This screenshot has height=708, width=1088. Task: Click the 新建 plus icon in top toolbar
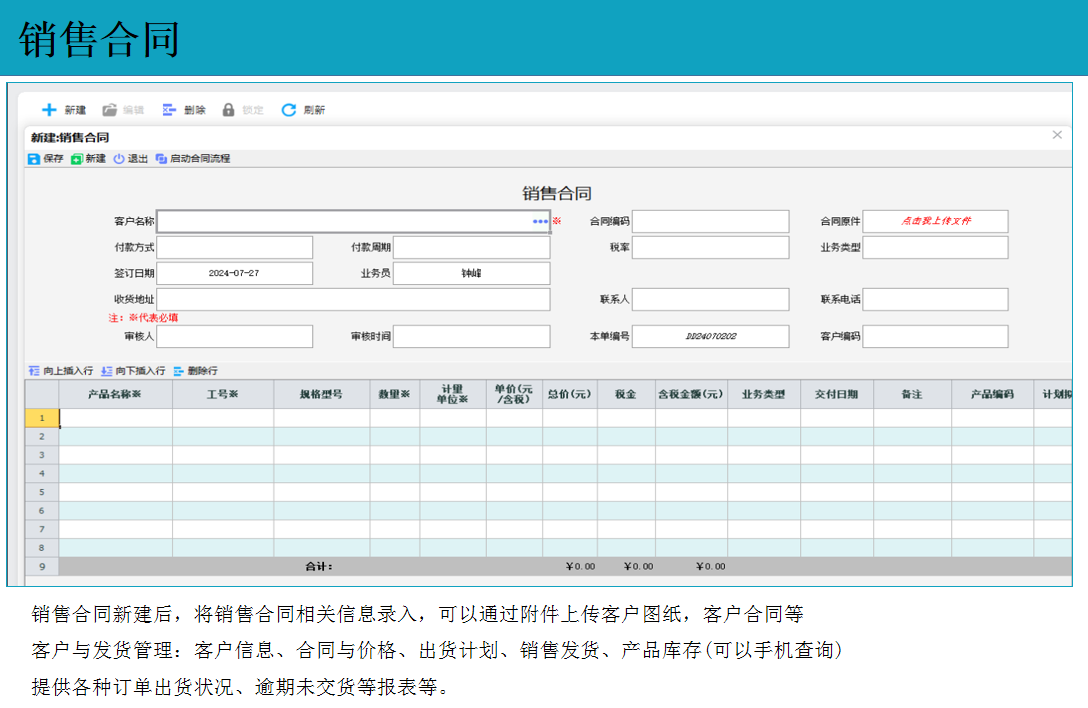(x=49, y=110)
